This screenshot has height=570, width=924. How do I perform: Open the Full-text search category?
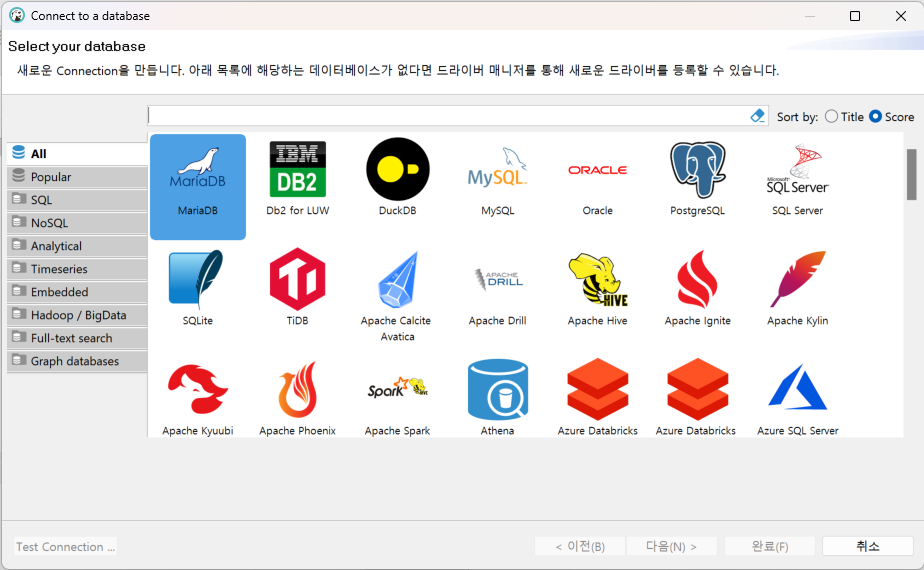pyautogui.click(x=77, y=338)
